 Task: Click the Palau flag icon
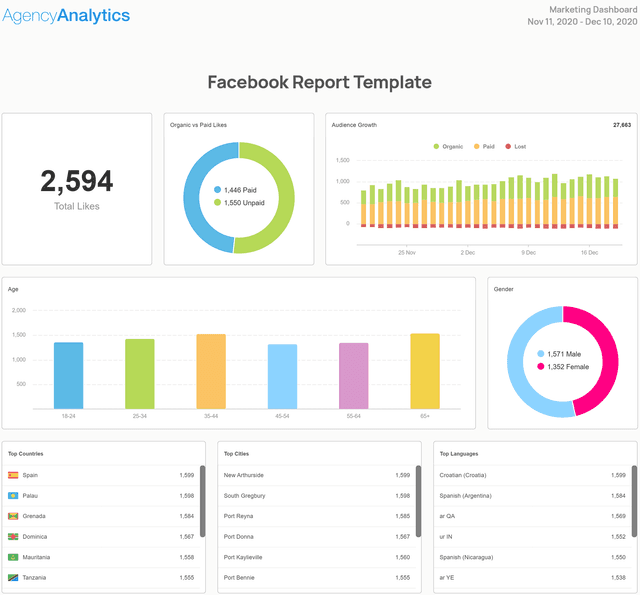click(13, 496)
